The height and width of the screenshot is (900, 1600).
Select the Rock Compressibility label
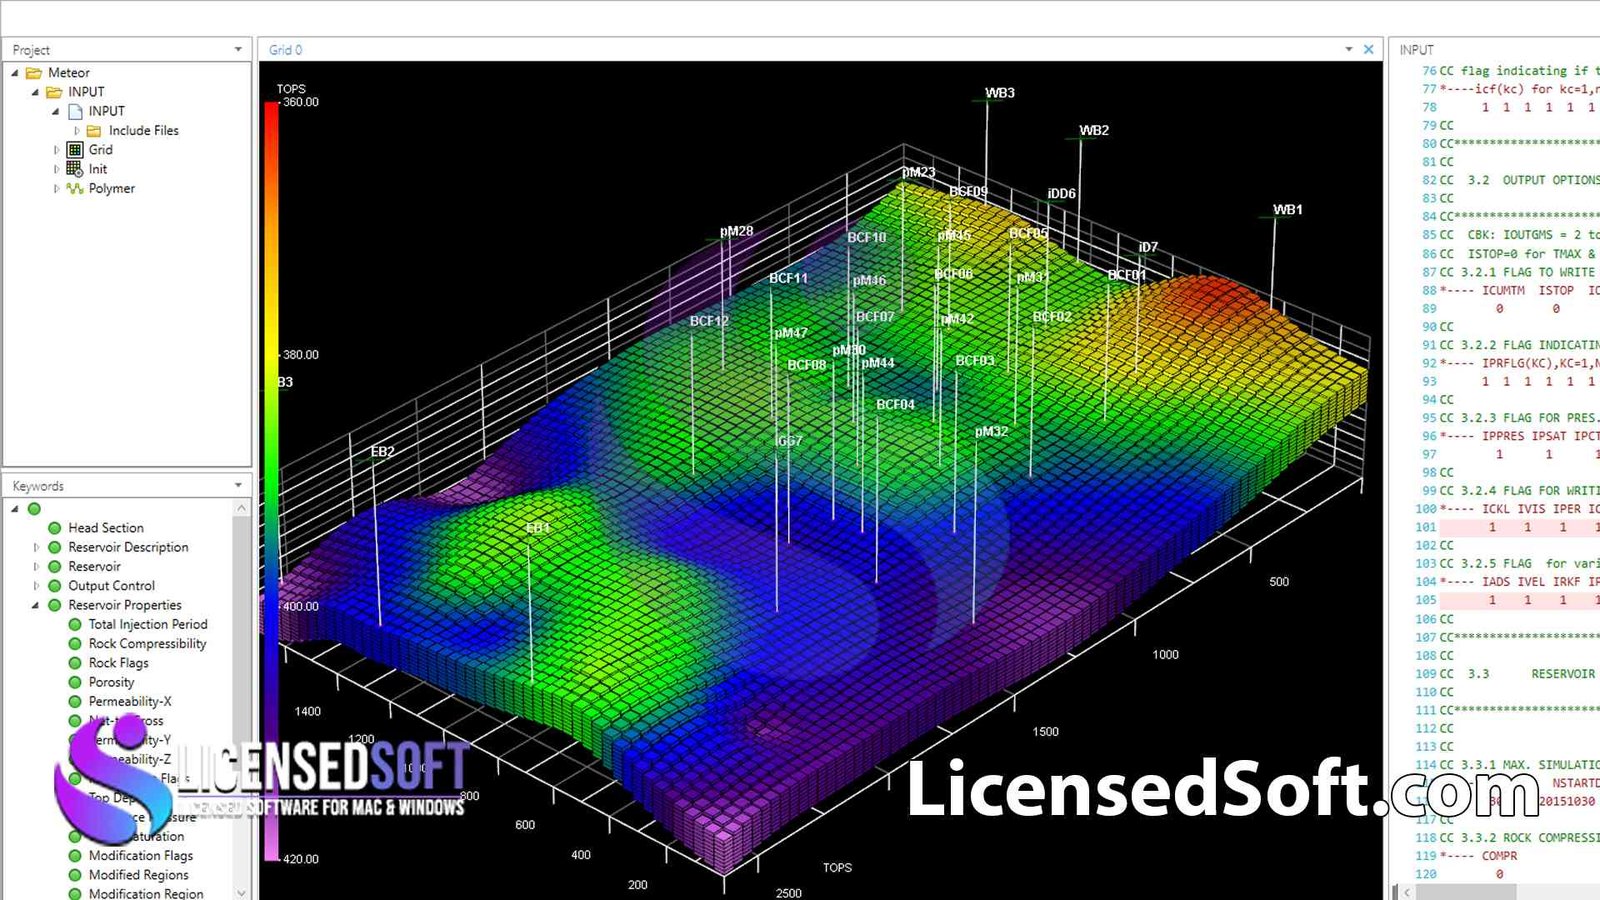147,644
